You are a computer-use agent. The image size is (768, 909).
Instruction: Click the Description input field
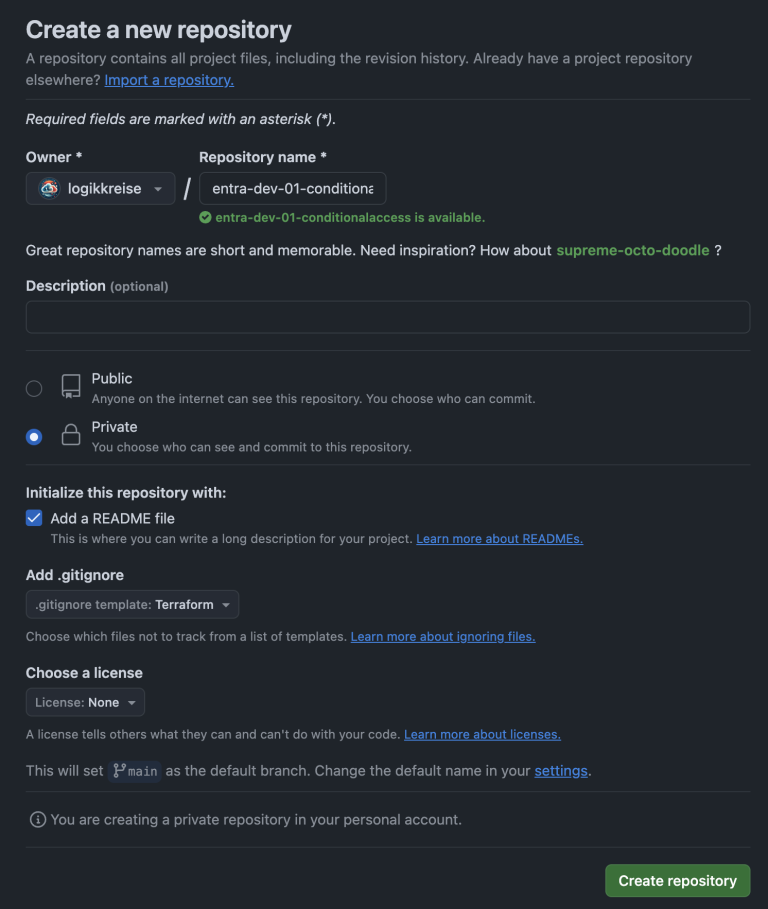[388, 316]
